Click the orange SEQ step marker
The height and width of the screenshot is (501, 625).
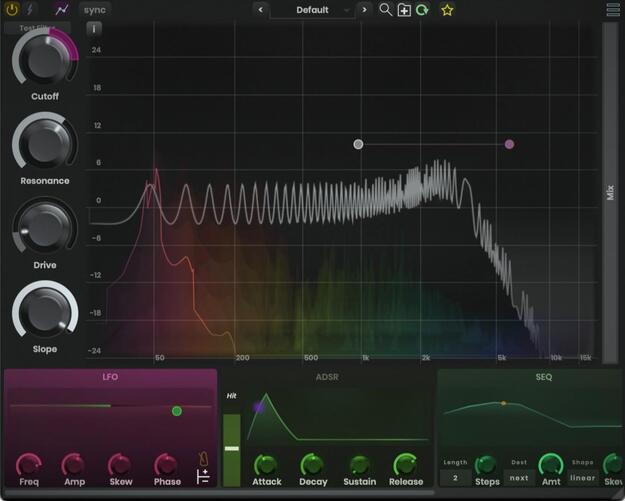click(503, 403)
